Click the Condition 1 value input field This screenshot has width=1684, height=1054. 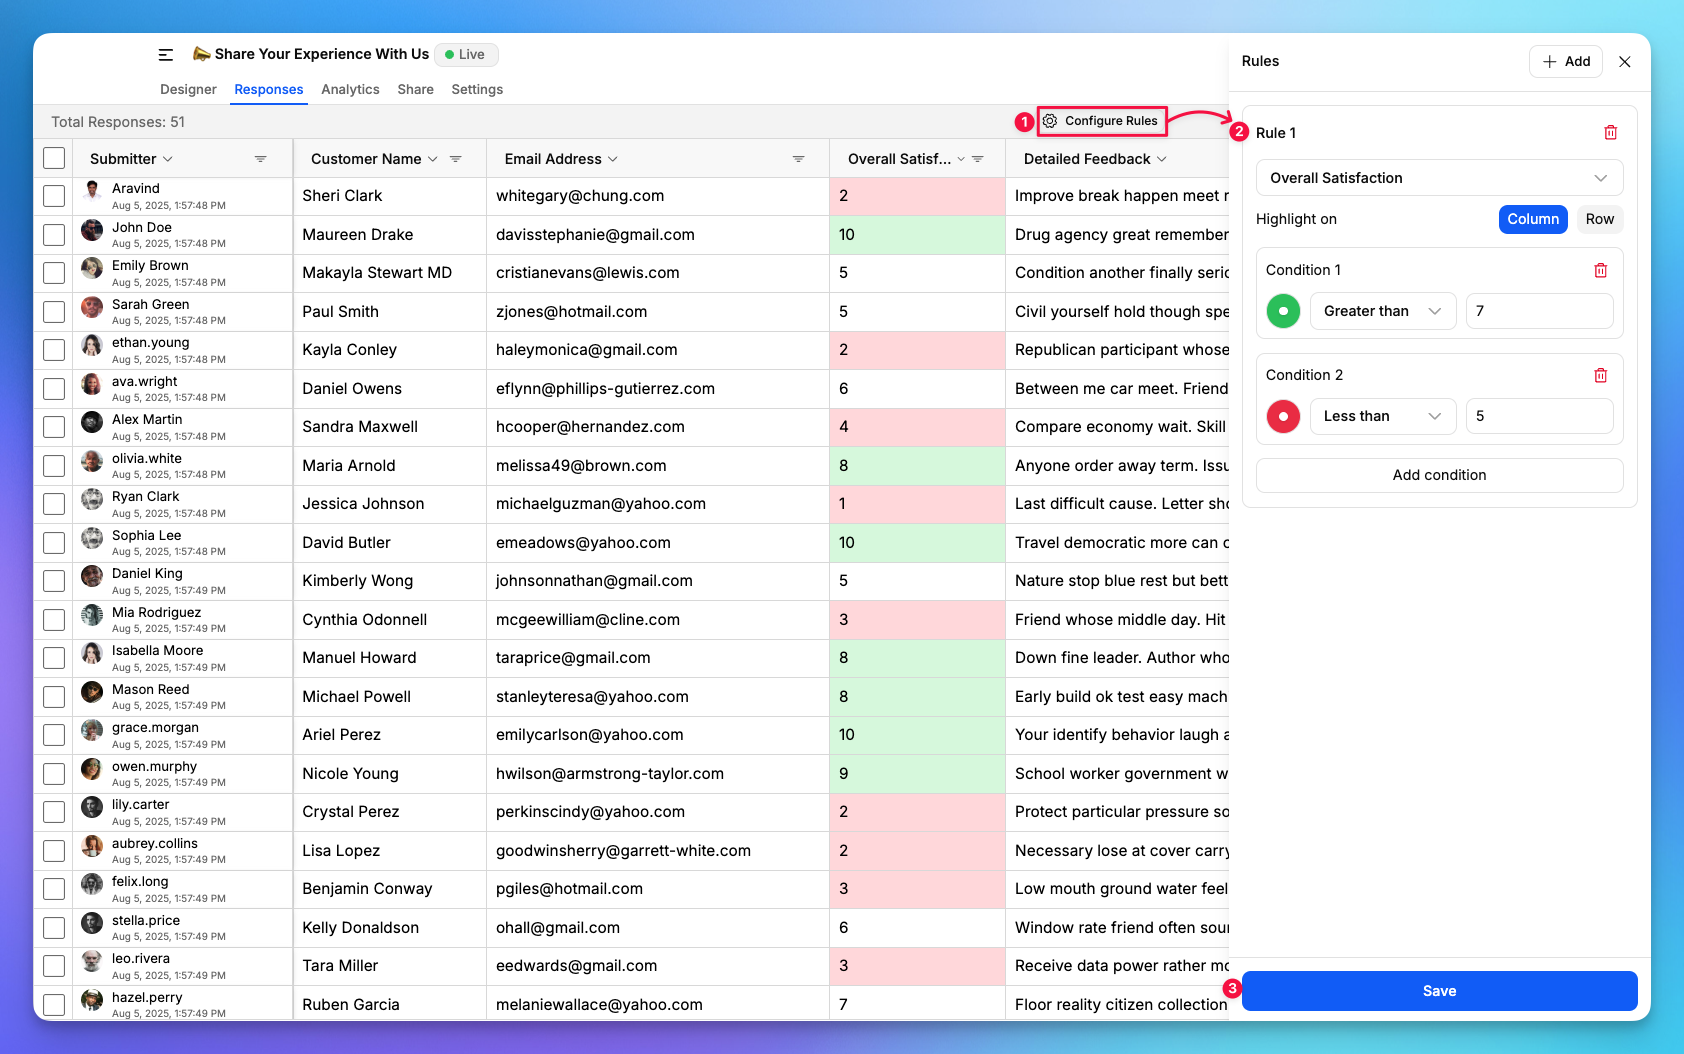click(x=1539, y=311)
